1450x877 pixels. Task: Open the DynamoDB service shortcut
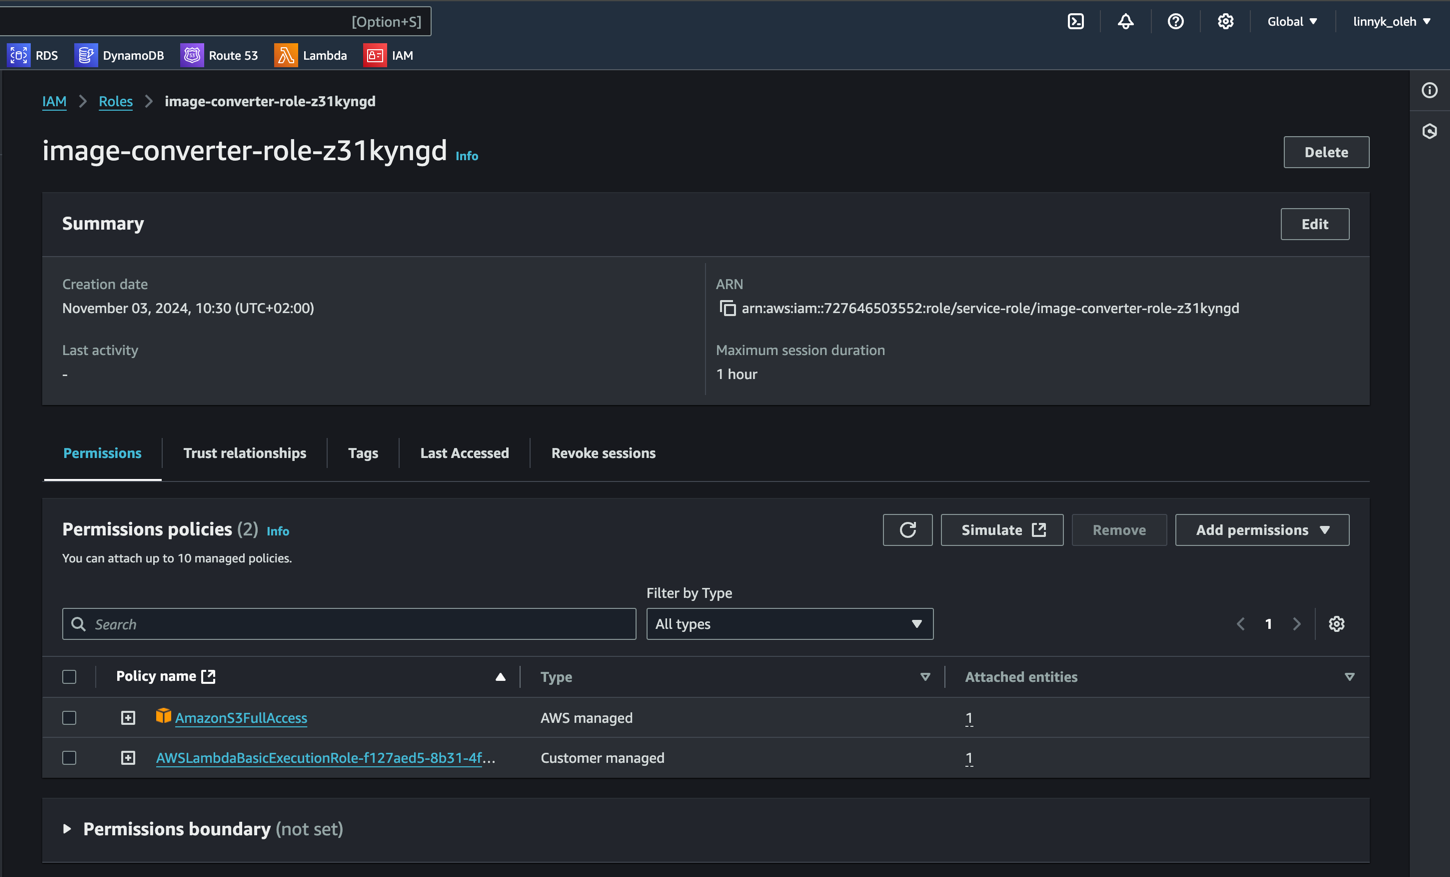[x=120, y=55]
